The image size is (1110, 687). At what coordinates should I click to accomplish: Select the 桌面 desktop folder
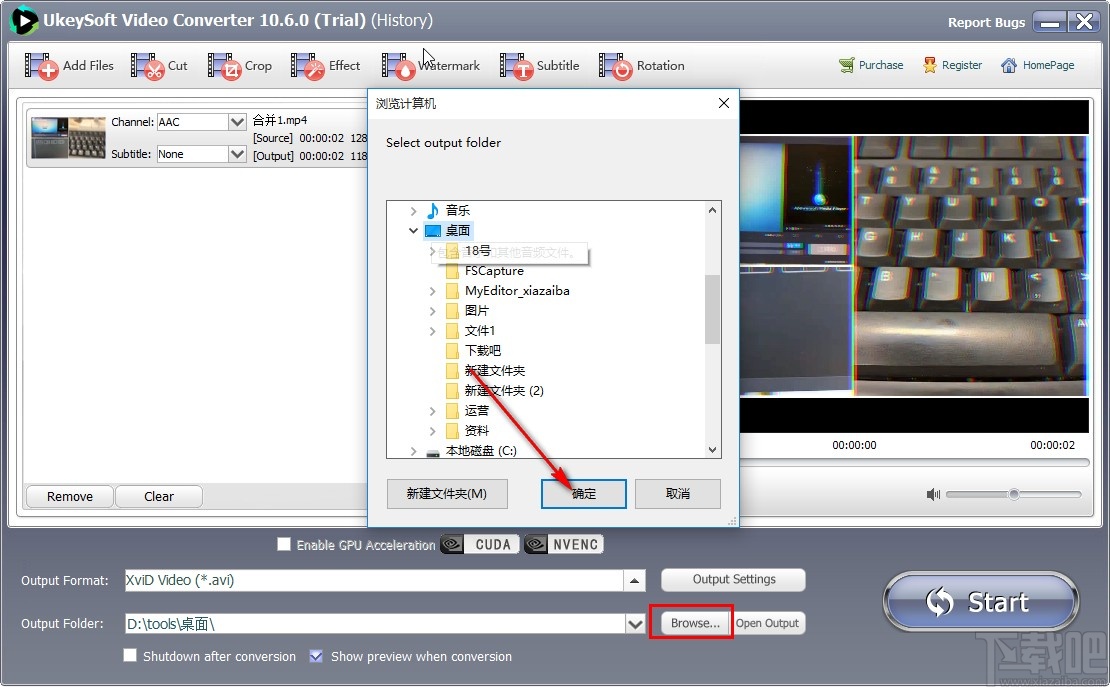457,230
